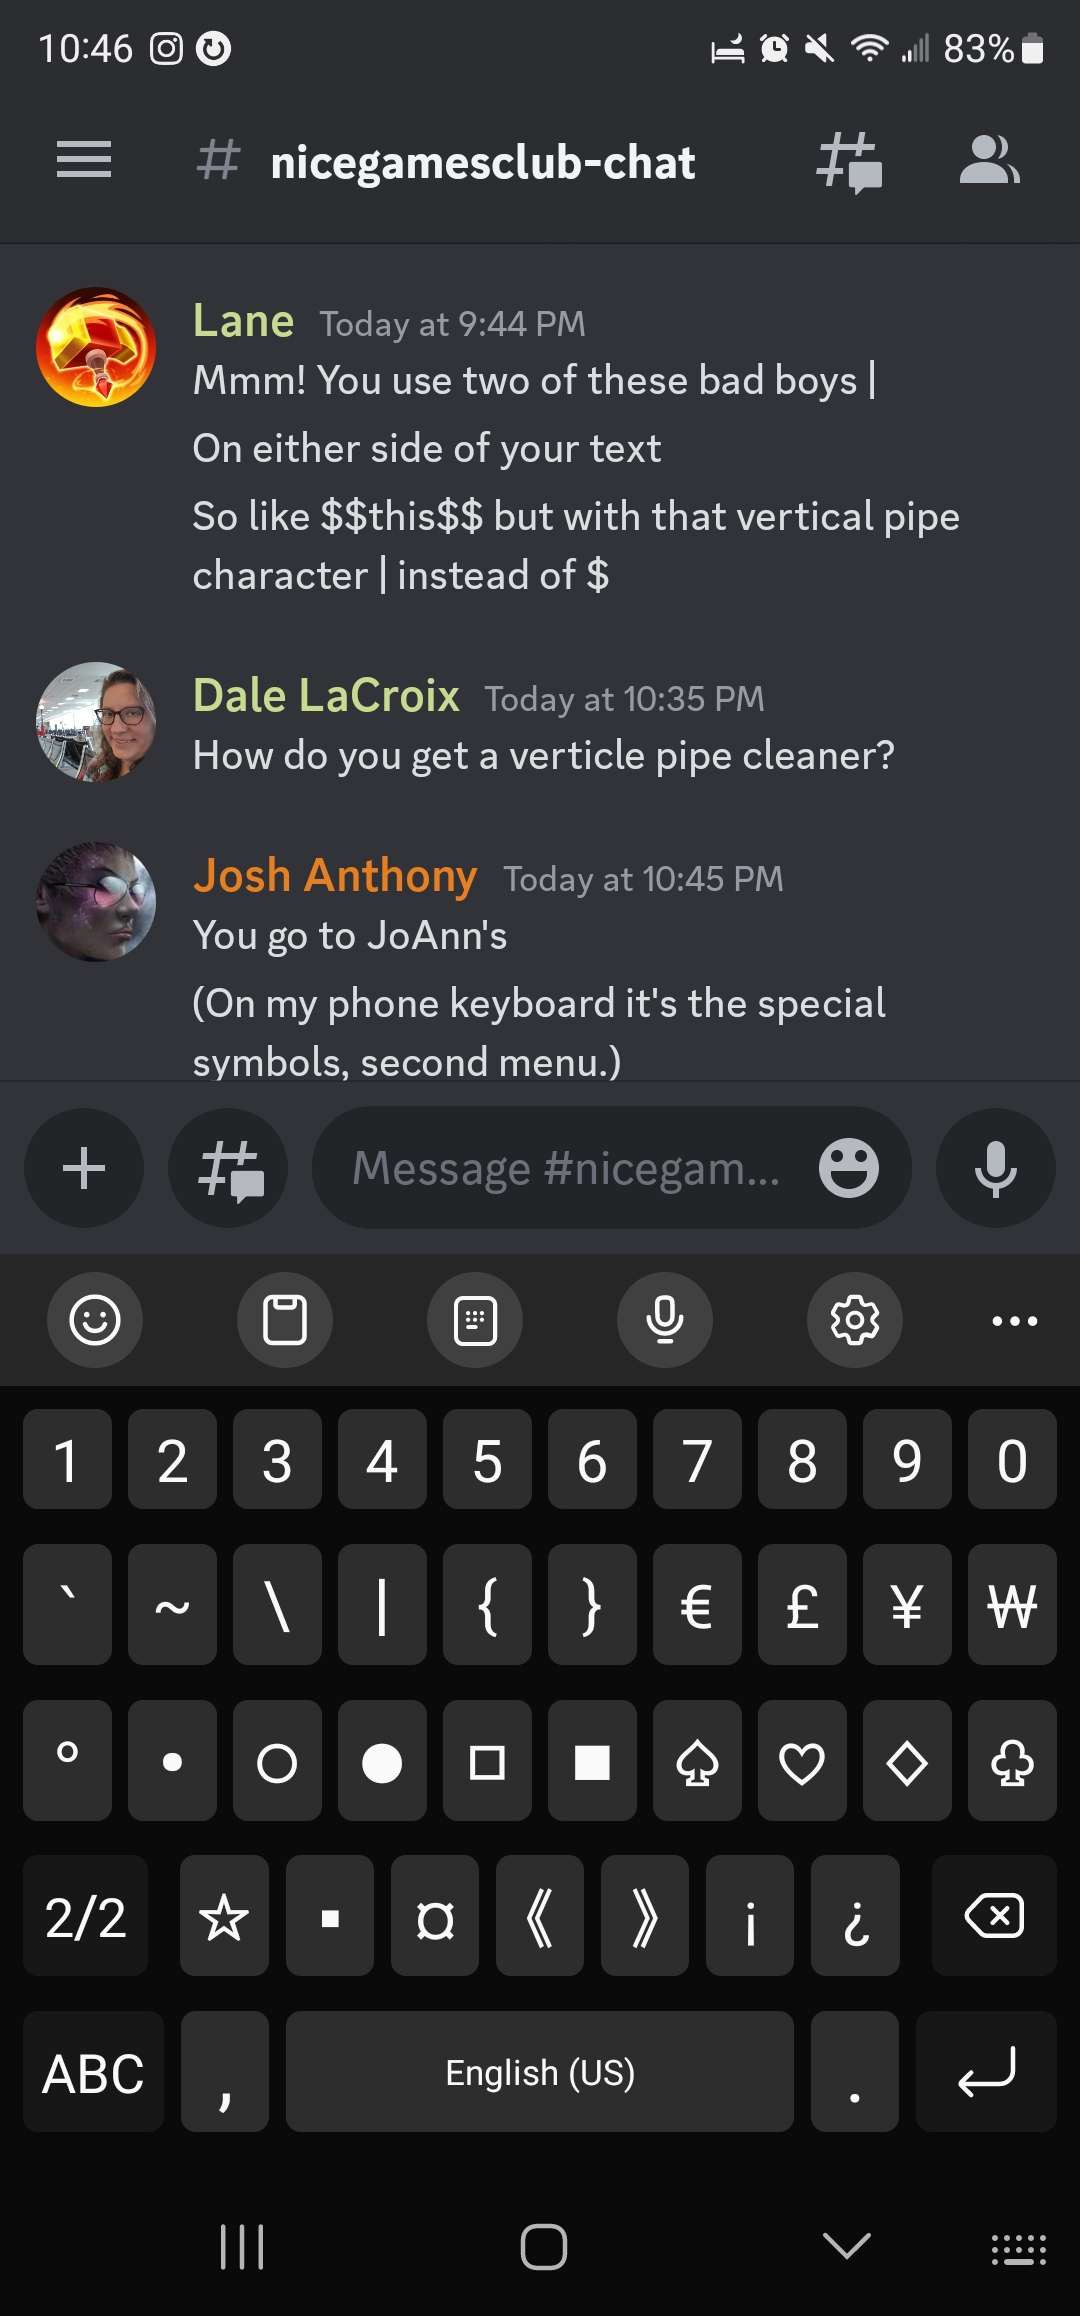The image size is (1080, 2316).
Task: Open the keyboard clipboard tool
Action: tap(285, 1320)
